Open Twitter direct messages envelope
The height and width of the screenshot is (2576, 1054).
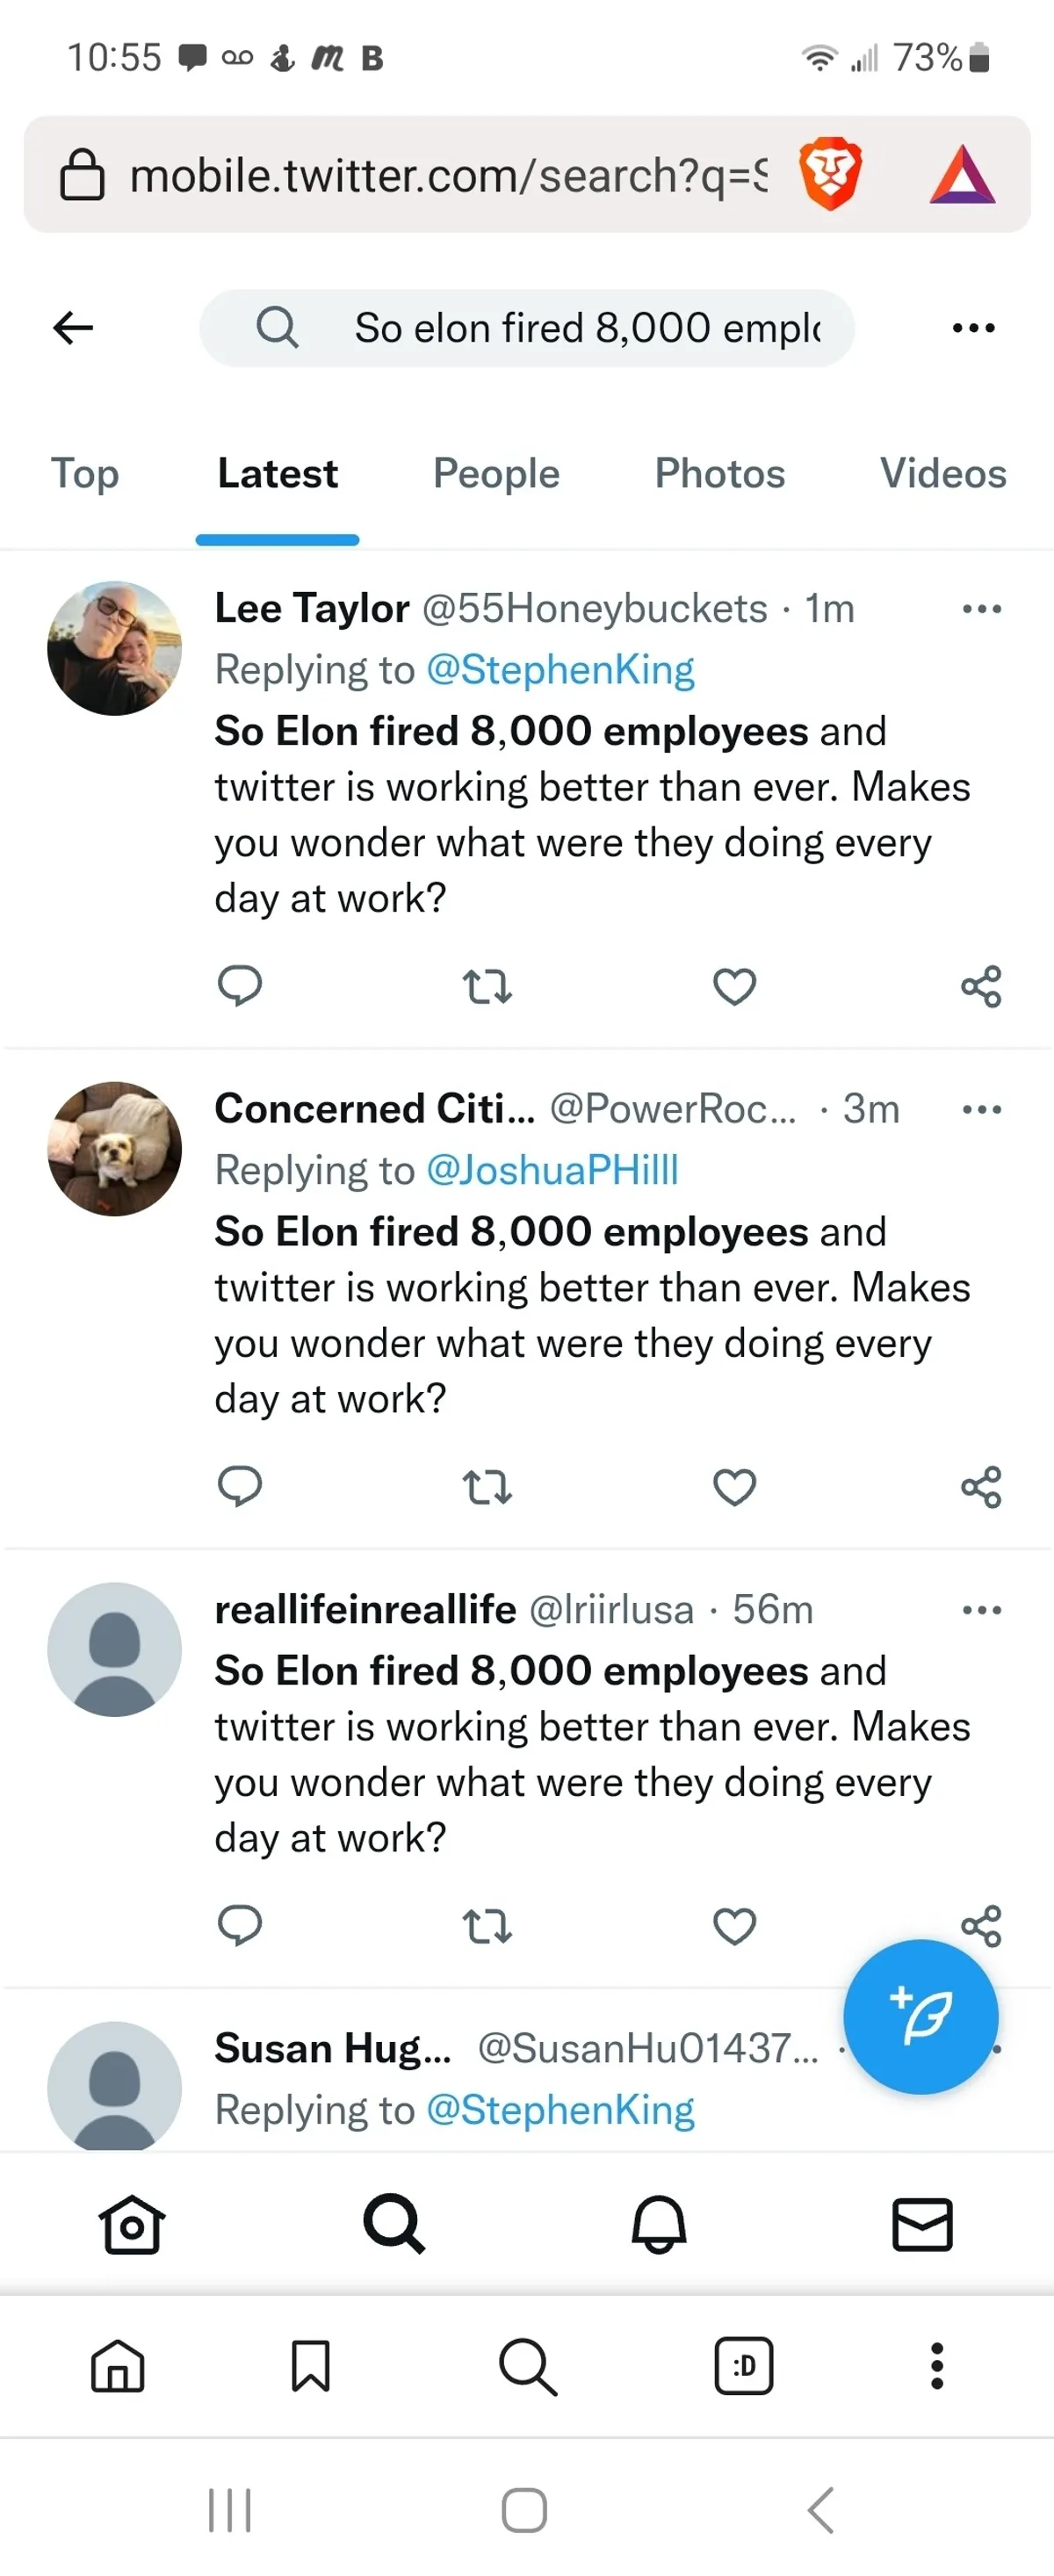[x=922, y=2224]
